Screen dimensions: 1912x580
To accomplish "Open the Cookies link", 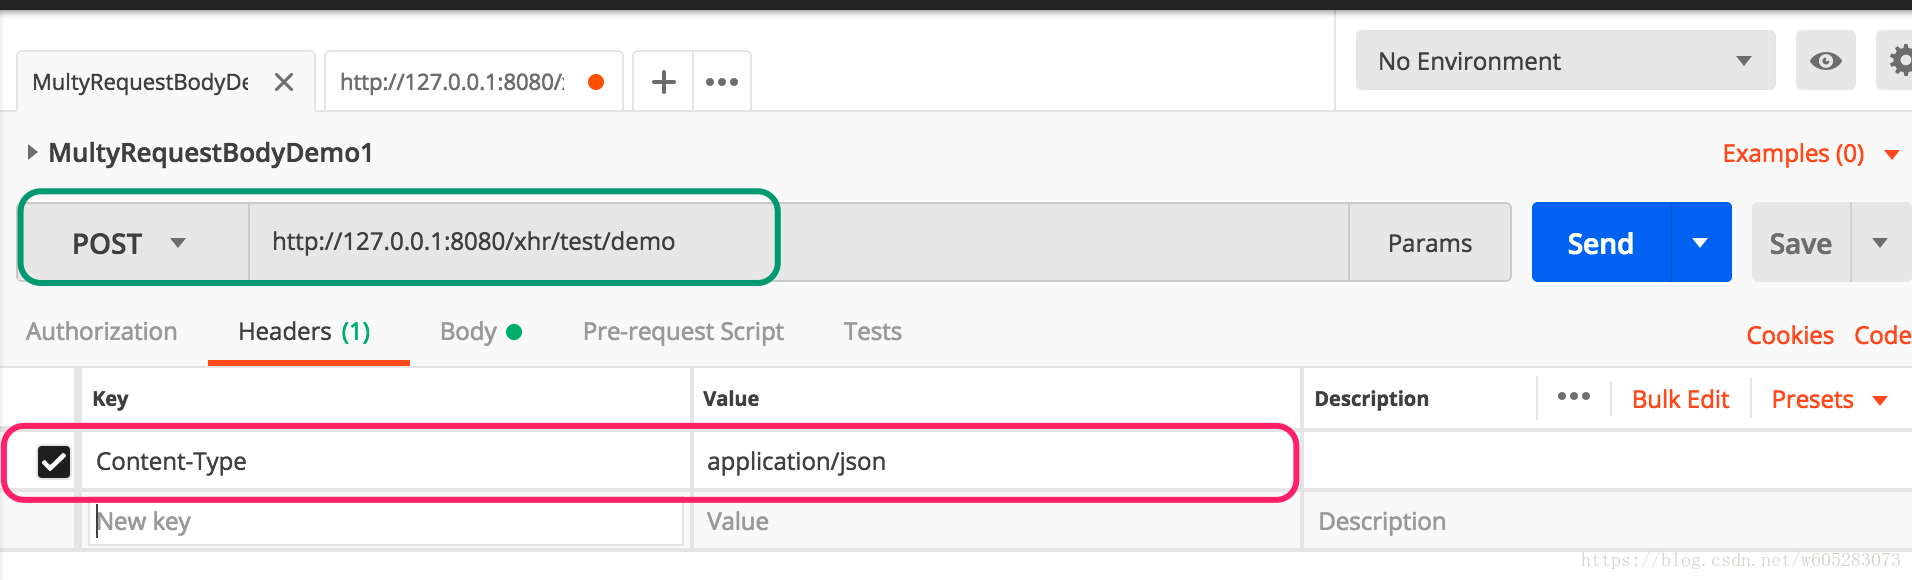I will (1790, 336).
